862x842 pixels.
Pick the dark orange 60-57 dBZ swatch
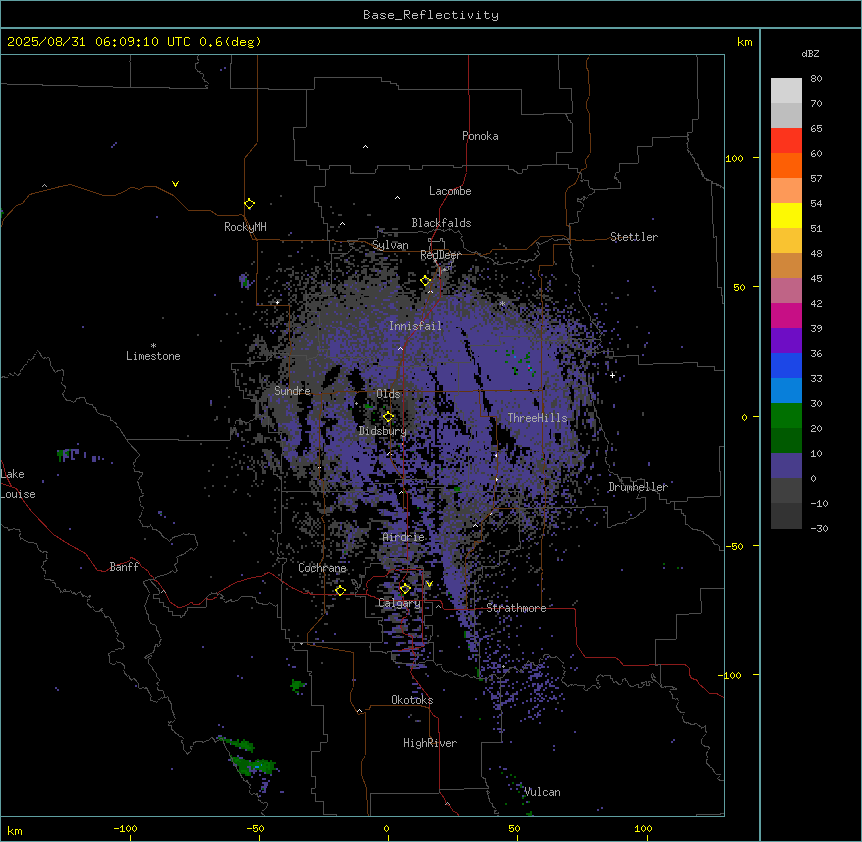786,165
